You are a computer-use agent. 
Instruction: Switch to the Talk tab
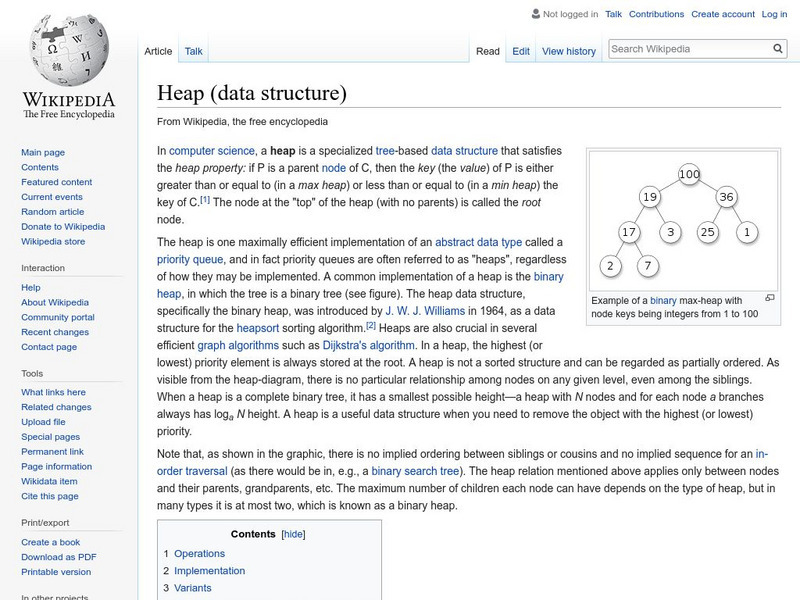click(x=193, y=50)
